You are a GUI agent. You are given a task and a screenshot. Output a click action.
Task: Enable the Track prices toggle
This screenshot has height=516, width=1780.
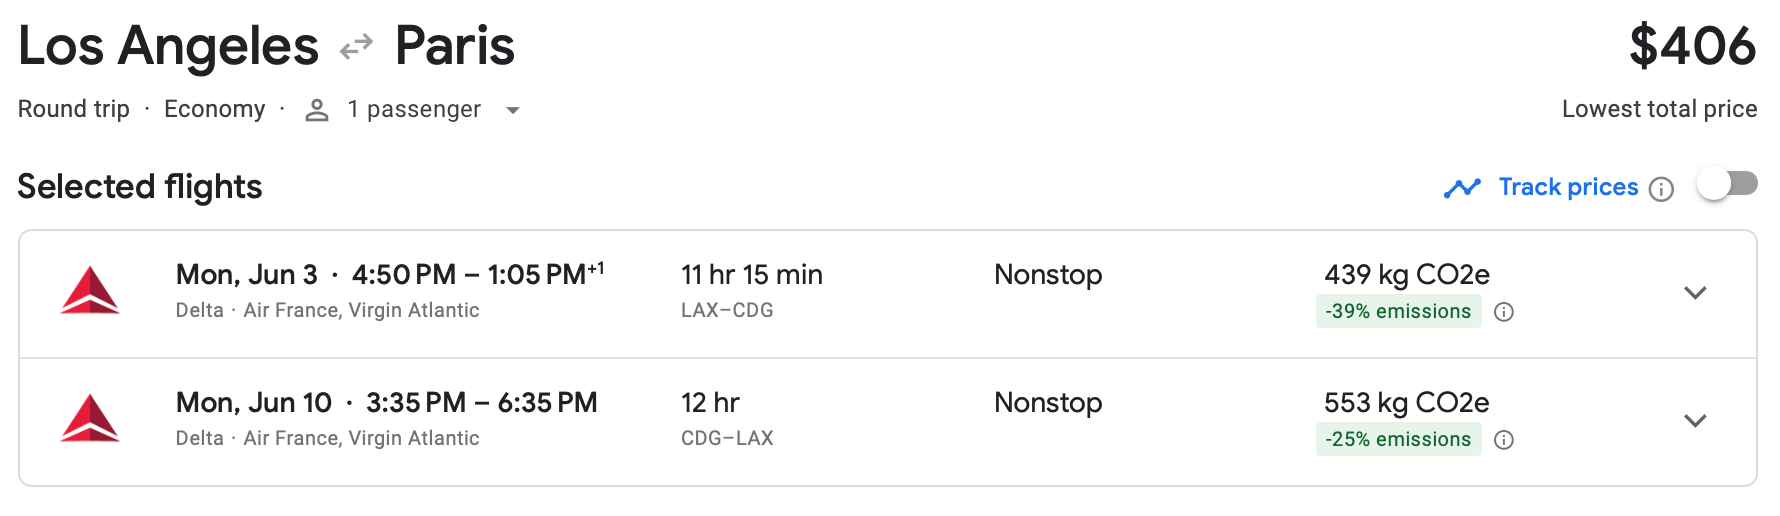(x=1727, y=184)
